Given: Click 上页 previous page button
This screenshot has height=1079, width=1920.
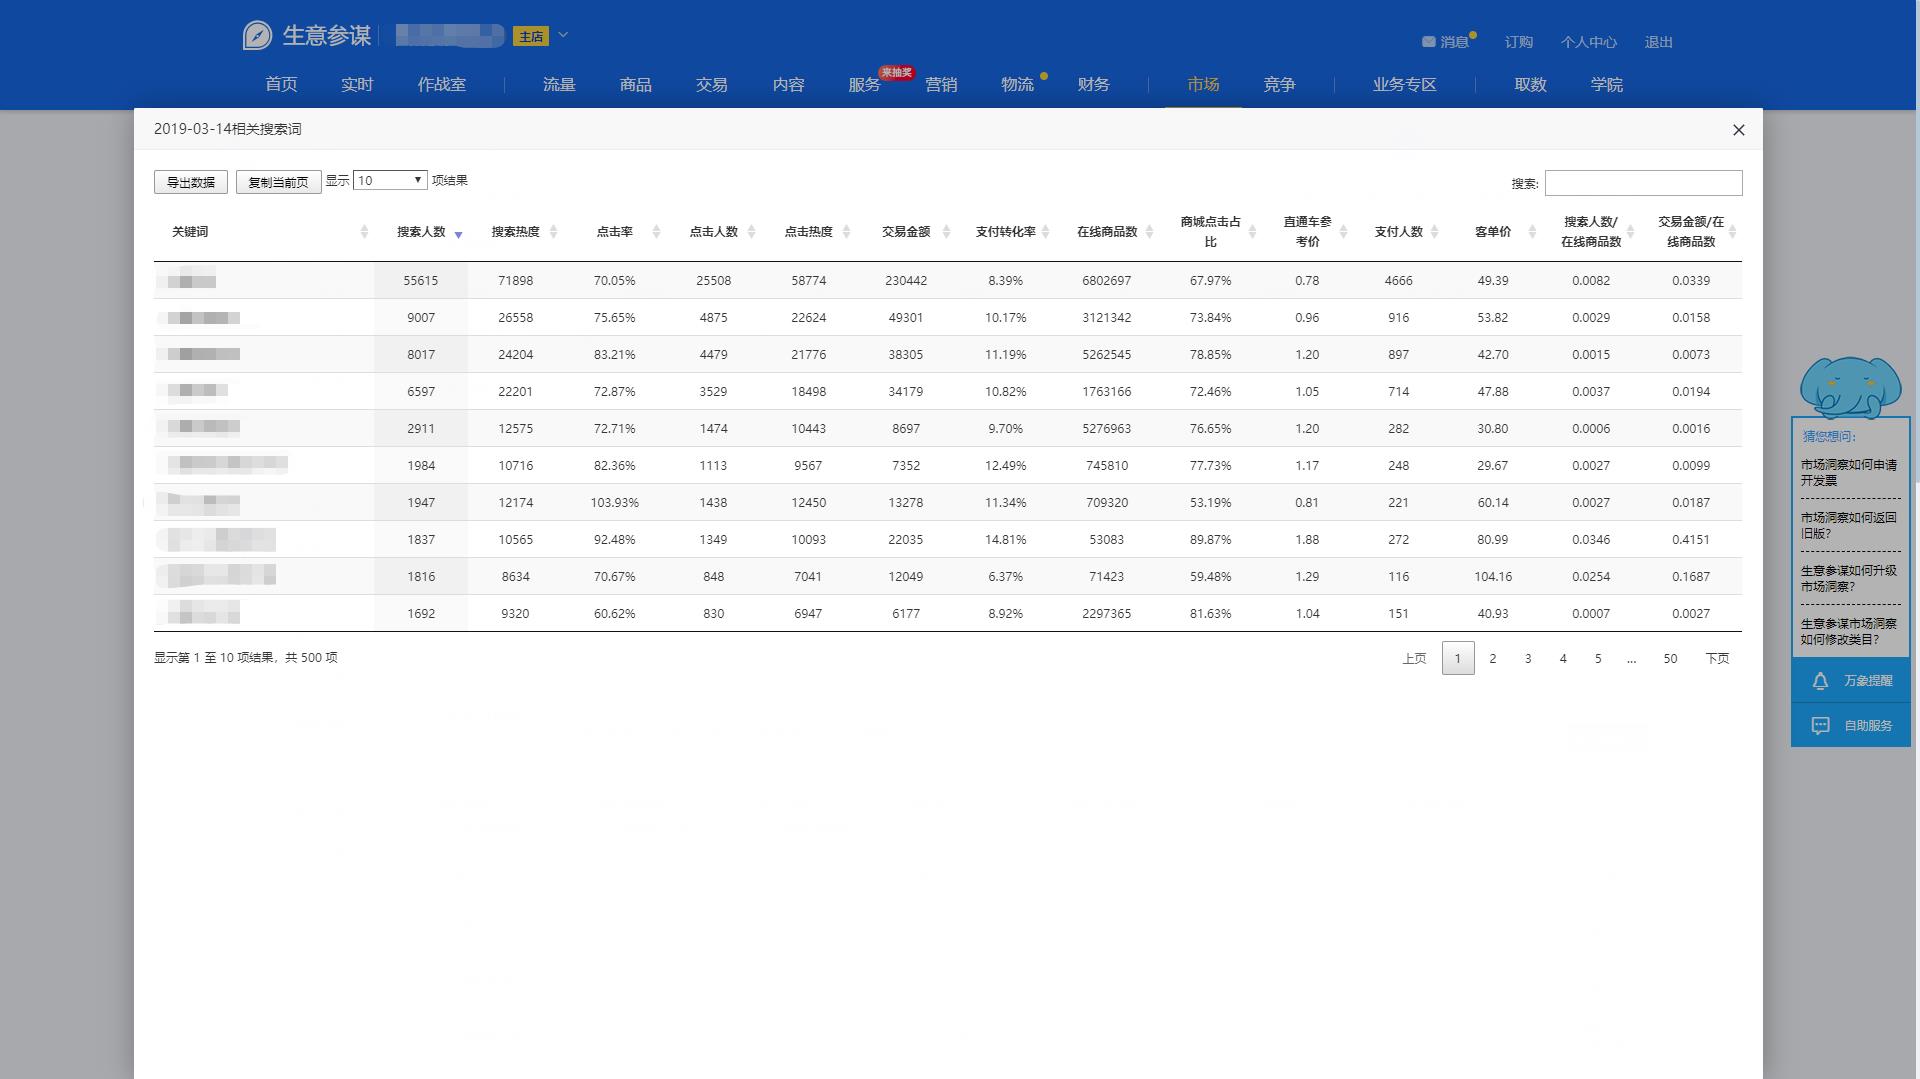Looking at the screenshot, I should (x=1414, y=658).
